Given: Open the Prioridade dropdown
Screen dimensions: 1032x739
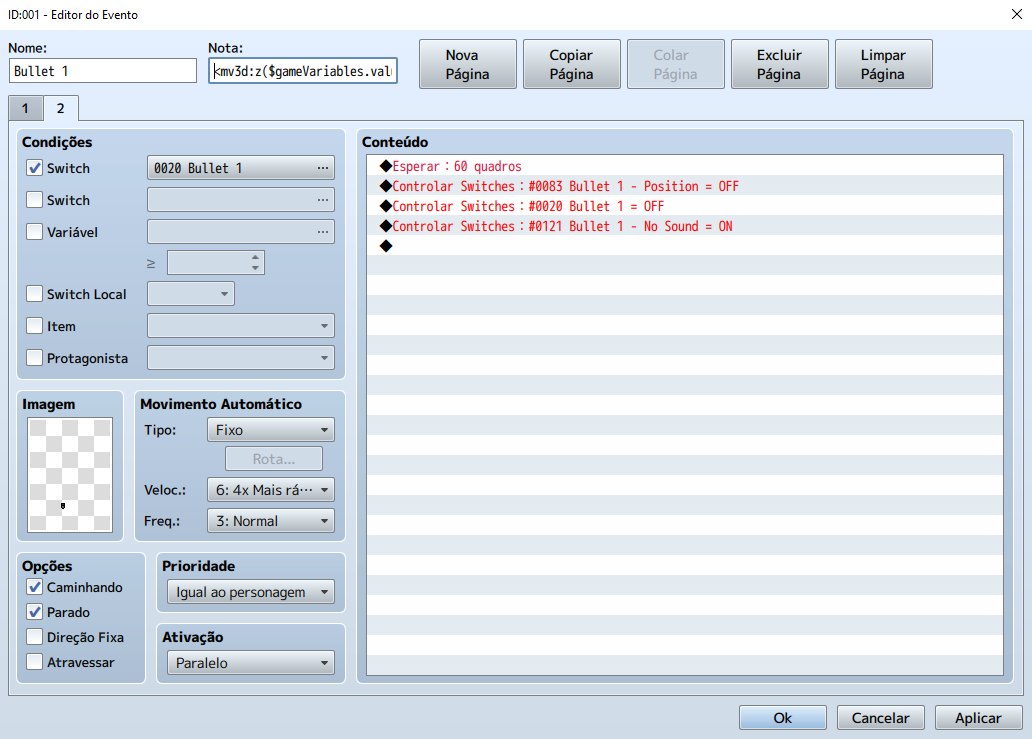Looking at the screenshot, I should tap(251, 592).
